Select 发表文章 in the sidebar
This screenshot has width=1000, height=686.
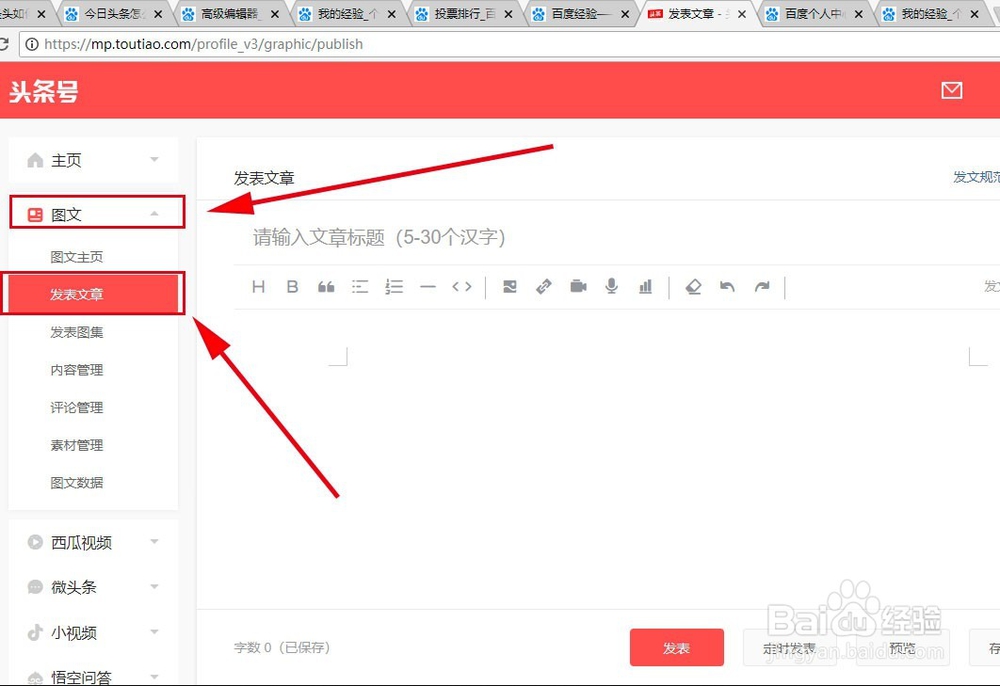pos(94,294)
